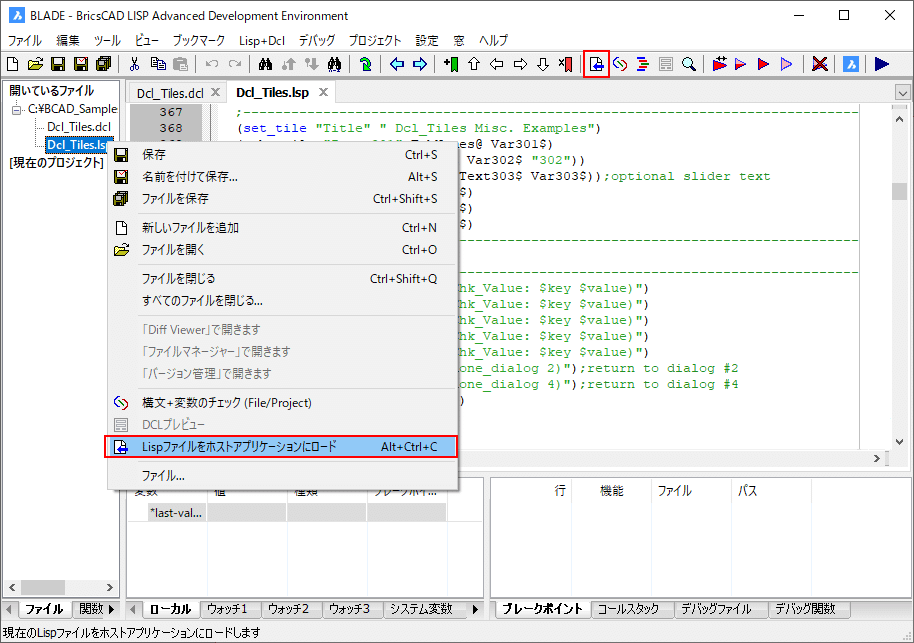
Task: Open the editor tab list dropdown arrow
Action: [x=902, y=93]
